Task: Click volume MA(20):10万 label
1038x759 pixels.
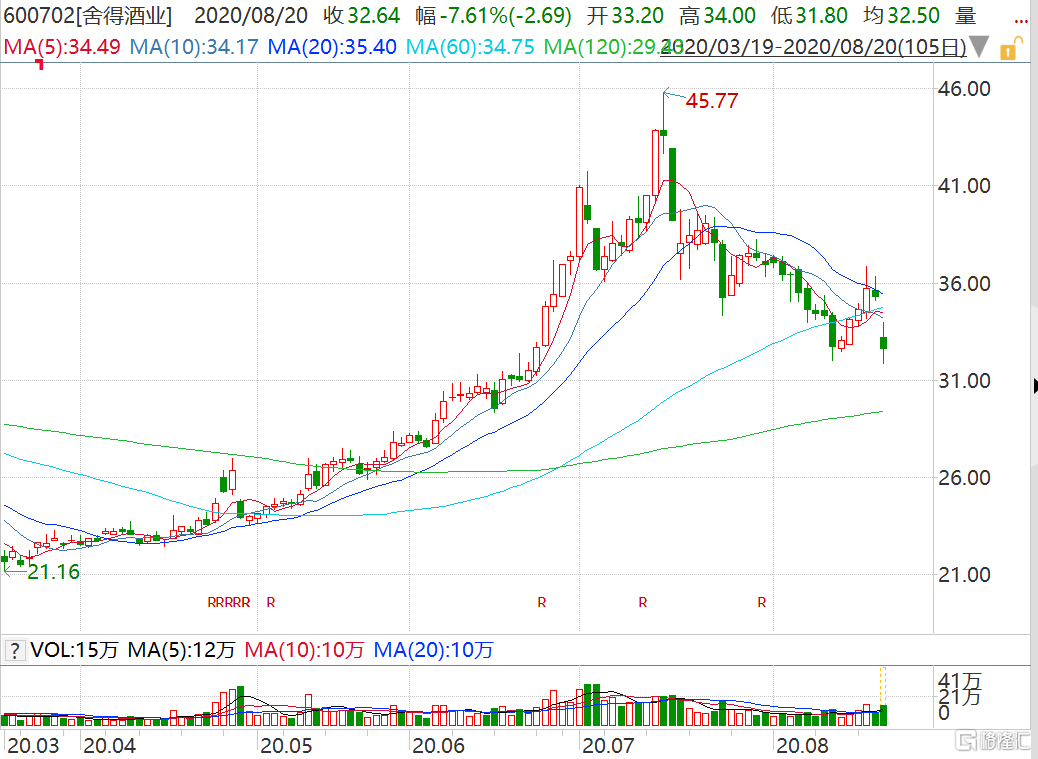Action: (x=434, y=650)
